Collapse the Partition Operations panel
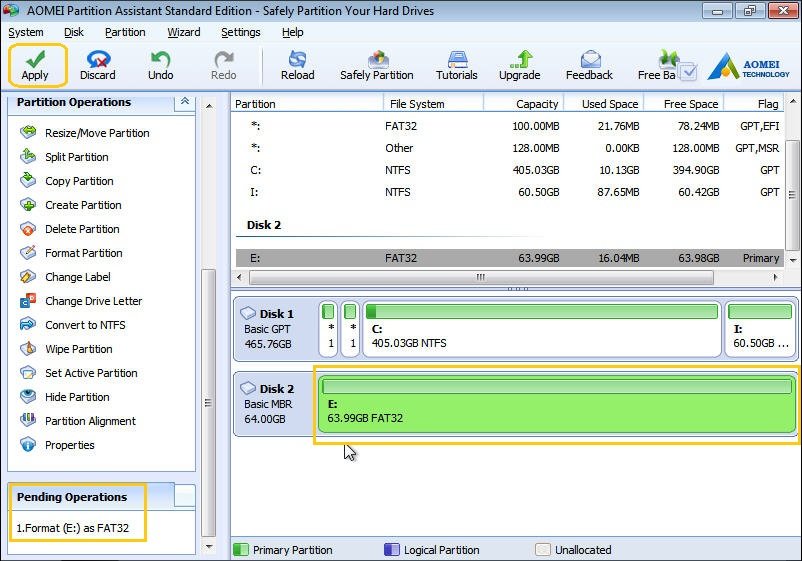802x561 pixels. click(185, 101)
